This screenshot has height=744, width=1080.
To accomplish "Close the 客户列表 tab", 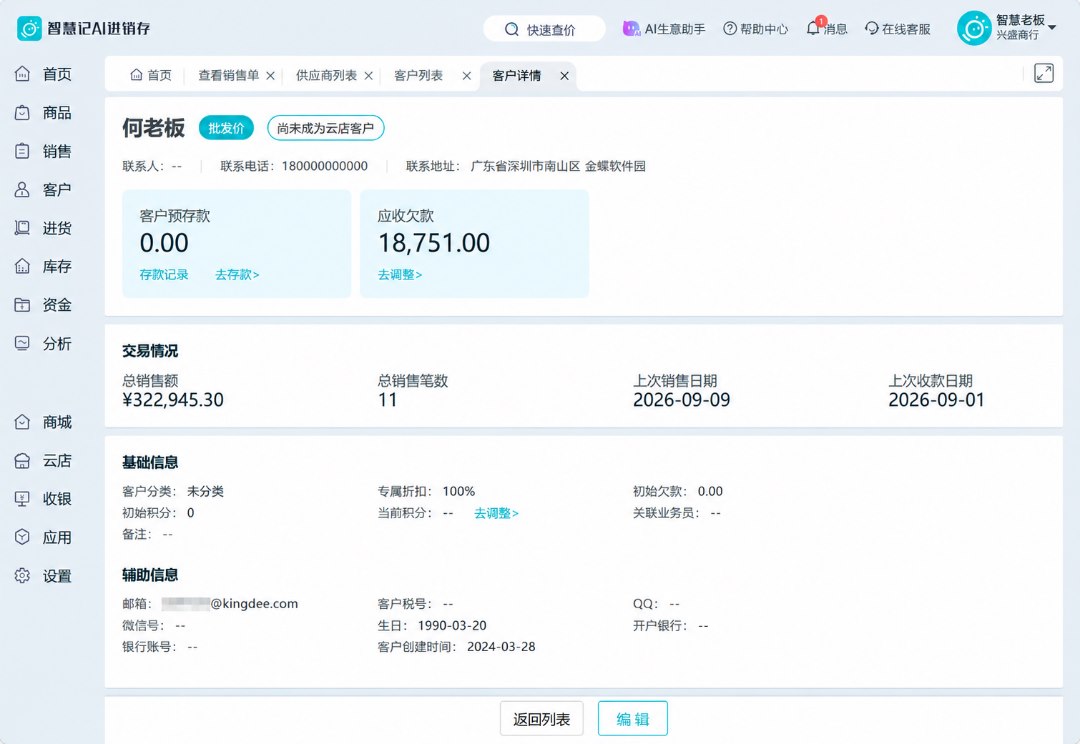I will pos(466,76).
